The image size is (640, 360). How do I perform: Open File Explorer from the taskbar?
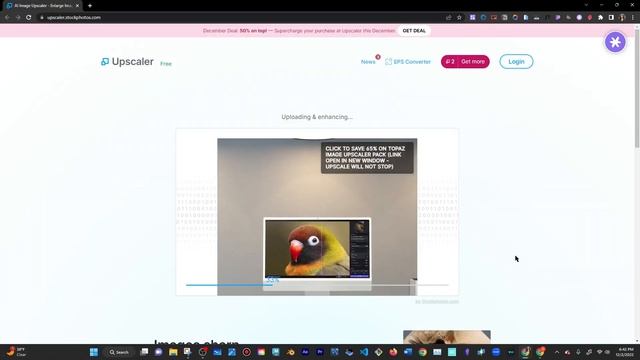[x=173, y=352]
